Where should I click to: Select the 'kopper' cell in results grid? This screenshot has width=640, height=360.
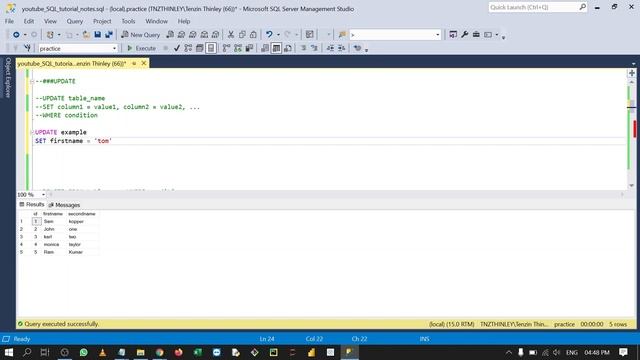point(82,222)
